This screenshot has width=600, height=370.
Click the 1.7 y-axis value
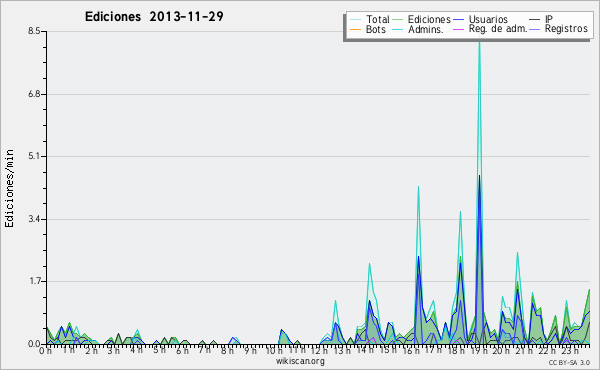[34, 281]
